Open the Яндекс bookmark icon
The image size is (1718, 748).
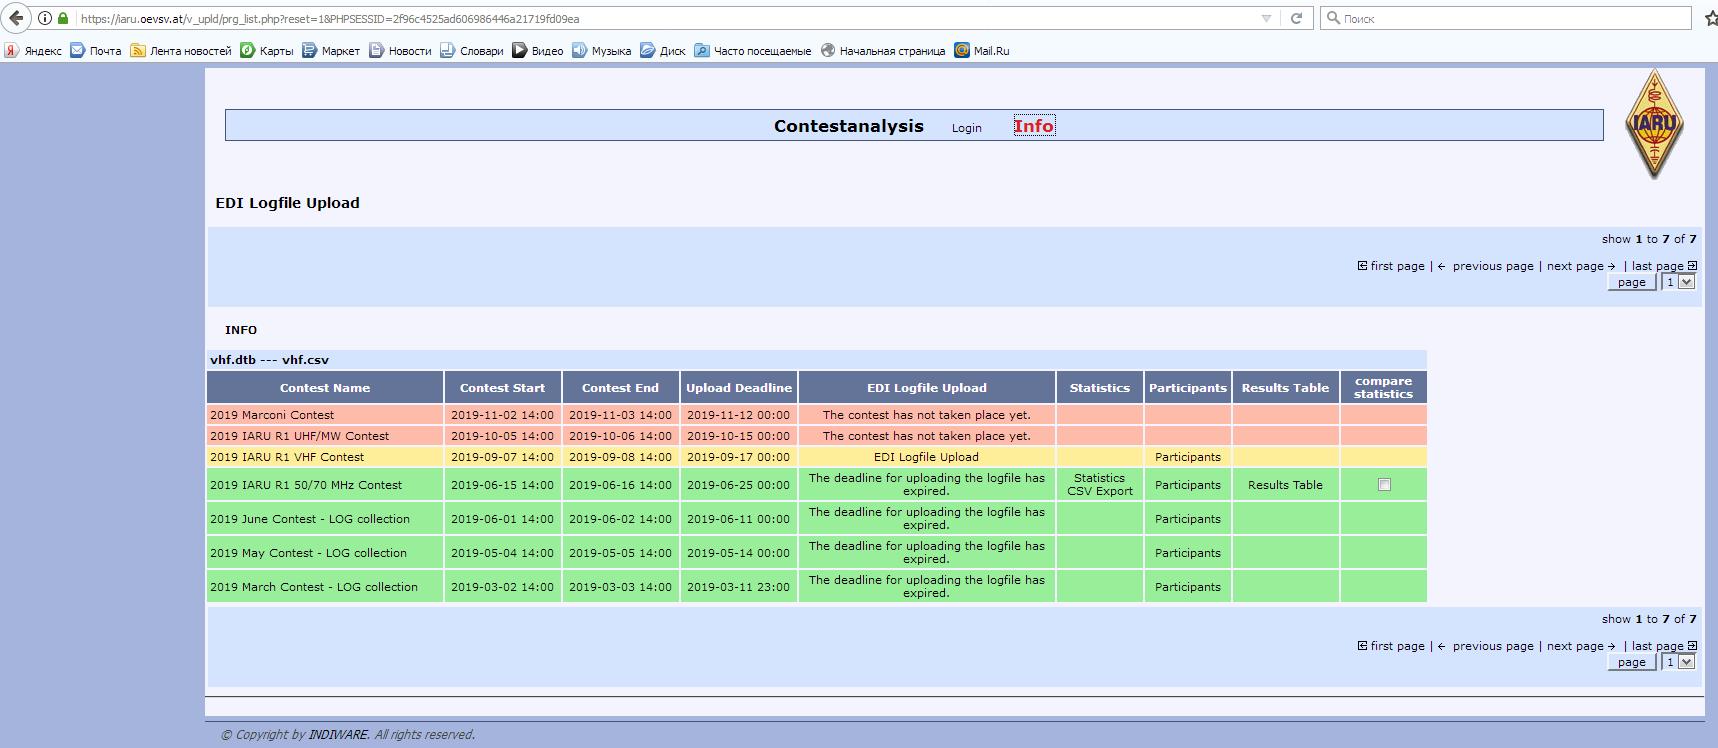point(12,51)
